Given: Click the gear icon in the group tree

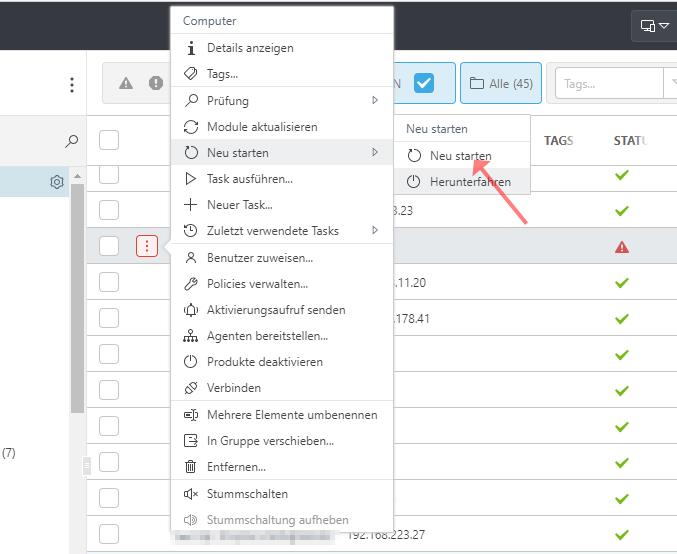Looking at the screenshot, I should (57, 182).
